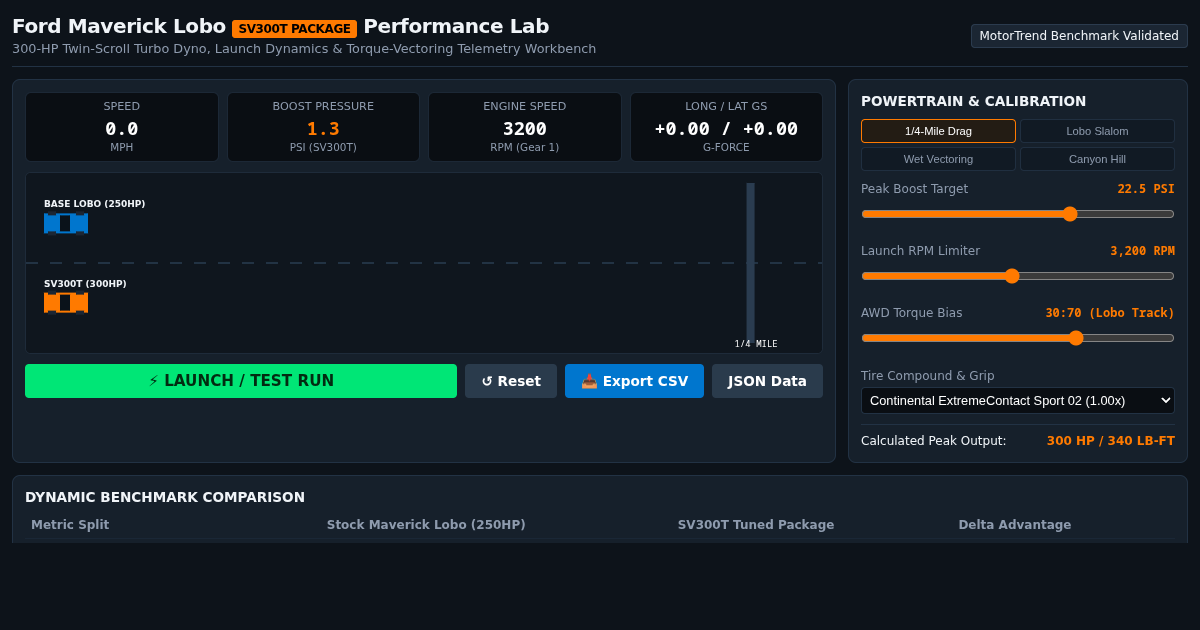Click the 30:70 (Lobo Track) value
Image resolution: width=1200 pixels, height=630 pixels.
(1110, 313)
